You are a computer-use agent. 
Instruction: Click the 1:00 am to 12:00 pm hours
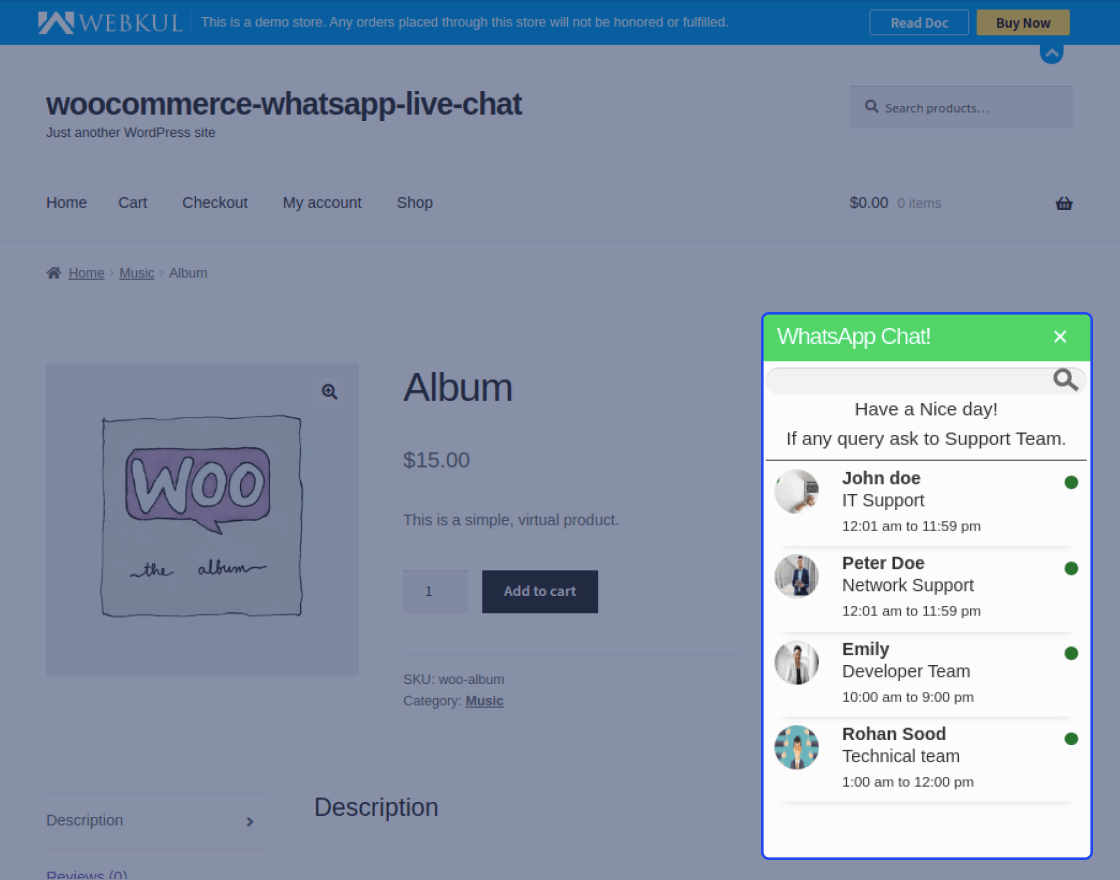908,782
